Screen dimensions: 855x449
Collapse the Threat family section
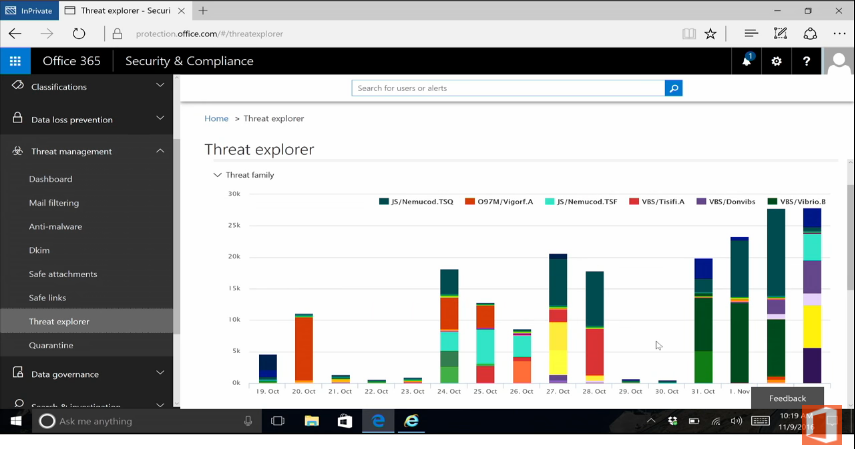pyautogui.click(x=218, y=175)
